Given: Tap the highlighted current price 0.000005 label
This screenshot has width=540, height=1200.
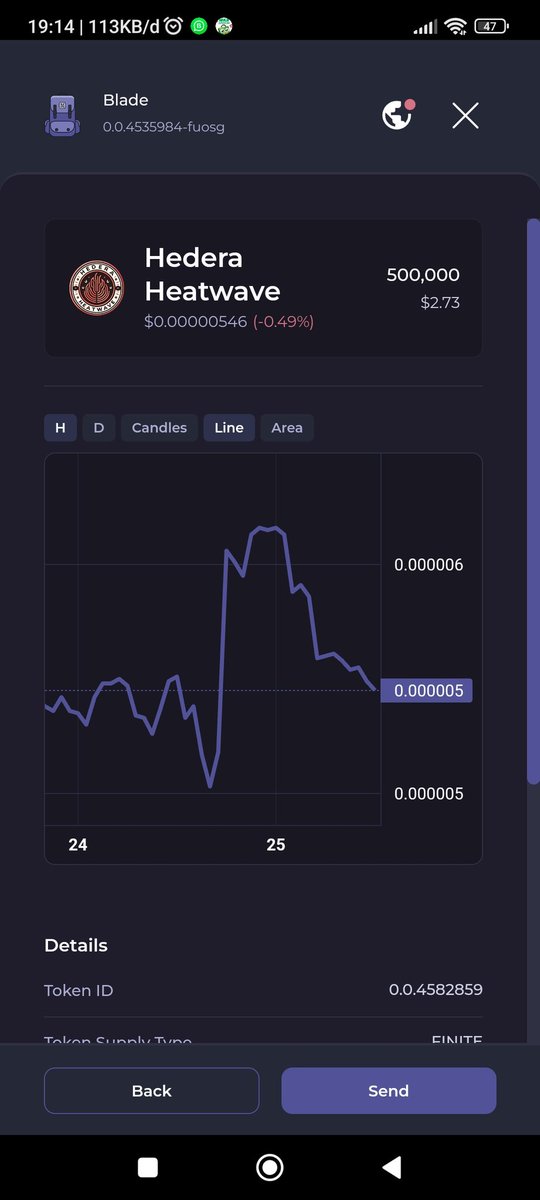Looking at the screenshot, I should [427, 690].
